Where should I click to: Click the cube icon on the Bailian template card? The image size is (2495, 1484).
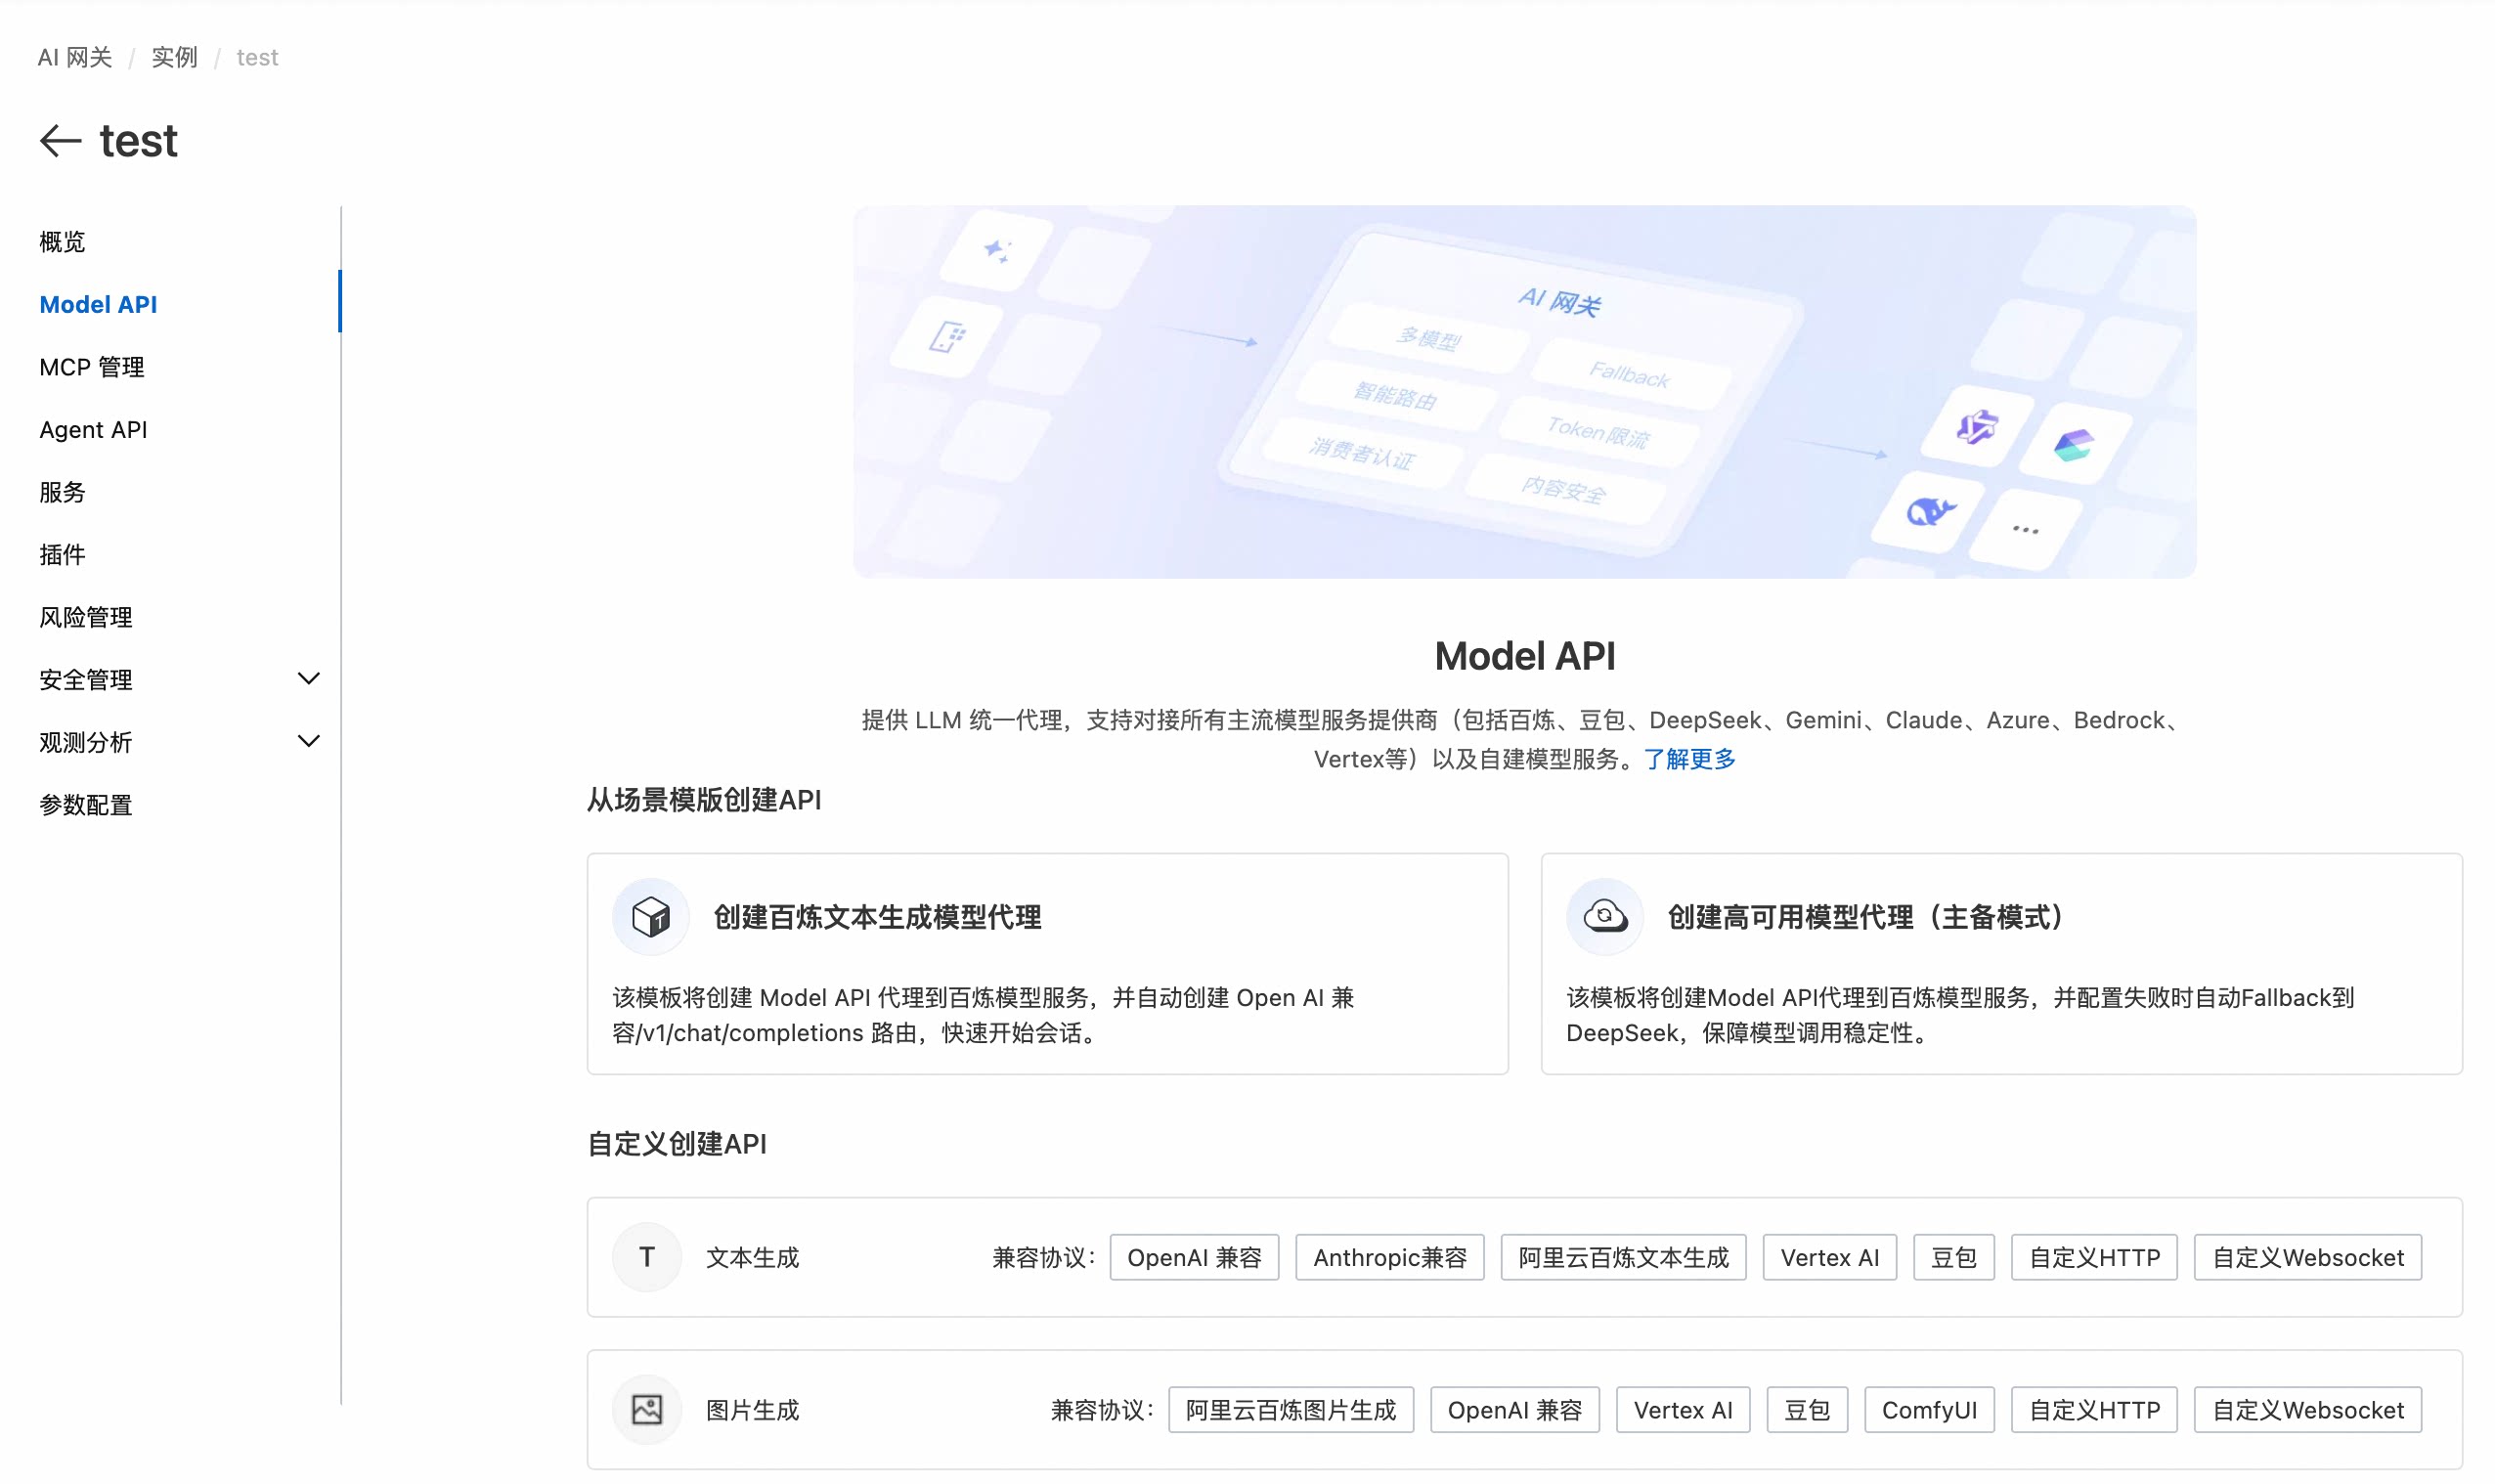(x=650, y=916)
